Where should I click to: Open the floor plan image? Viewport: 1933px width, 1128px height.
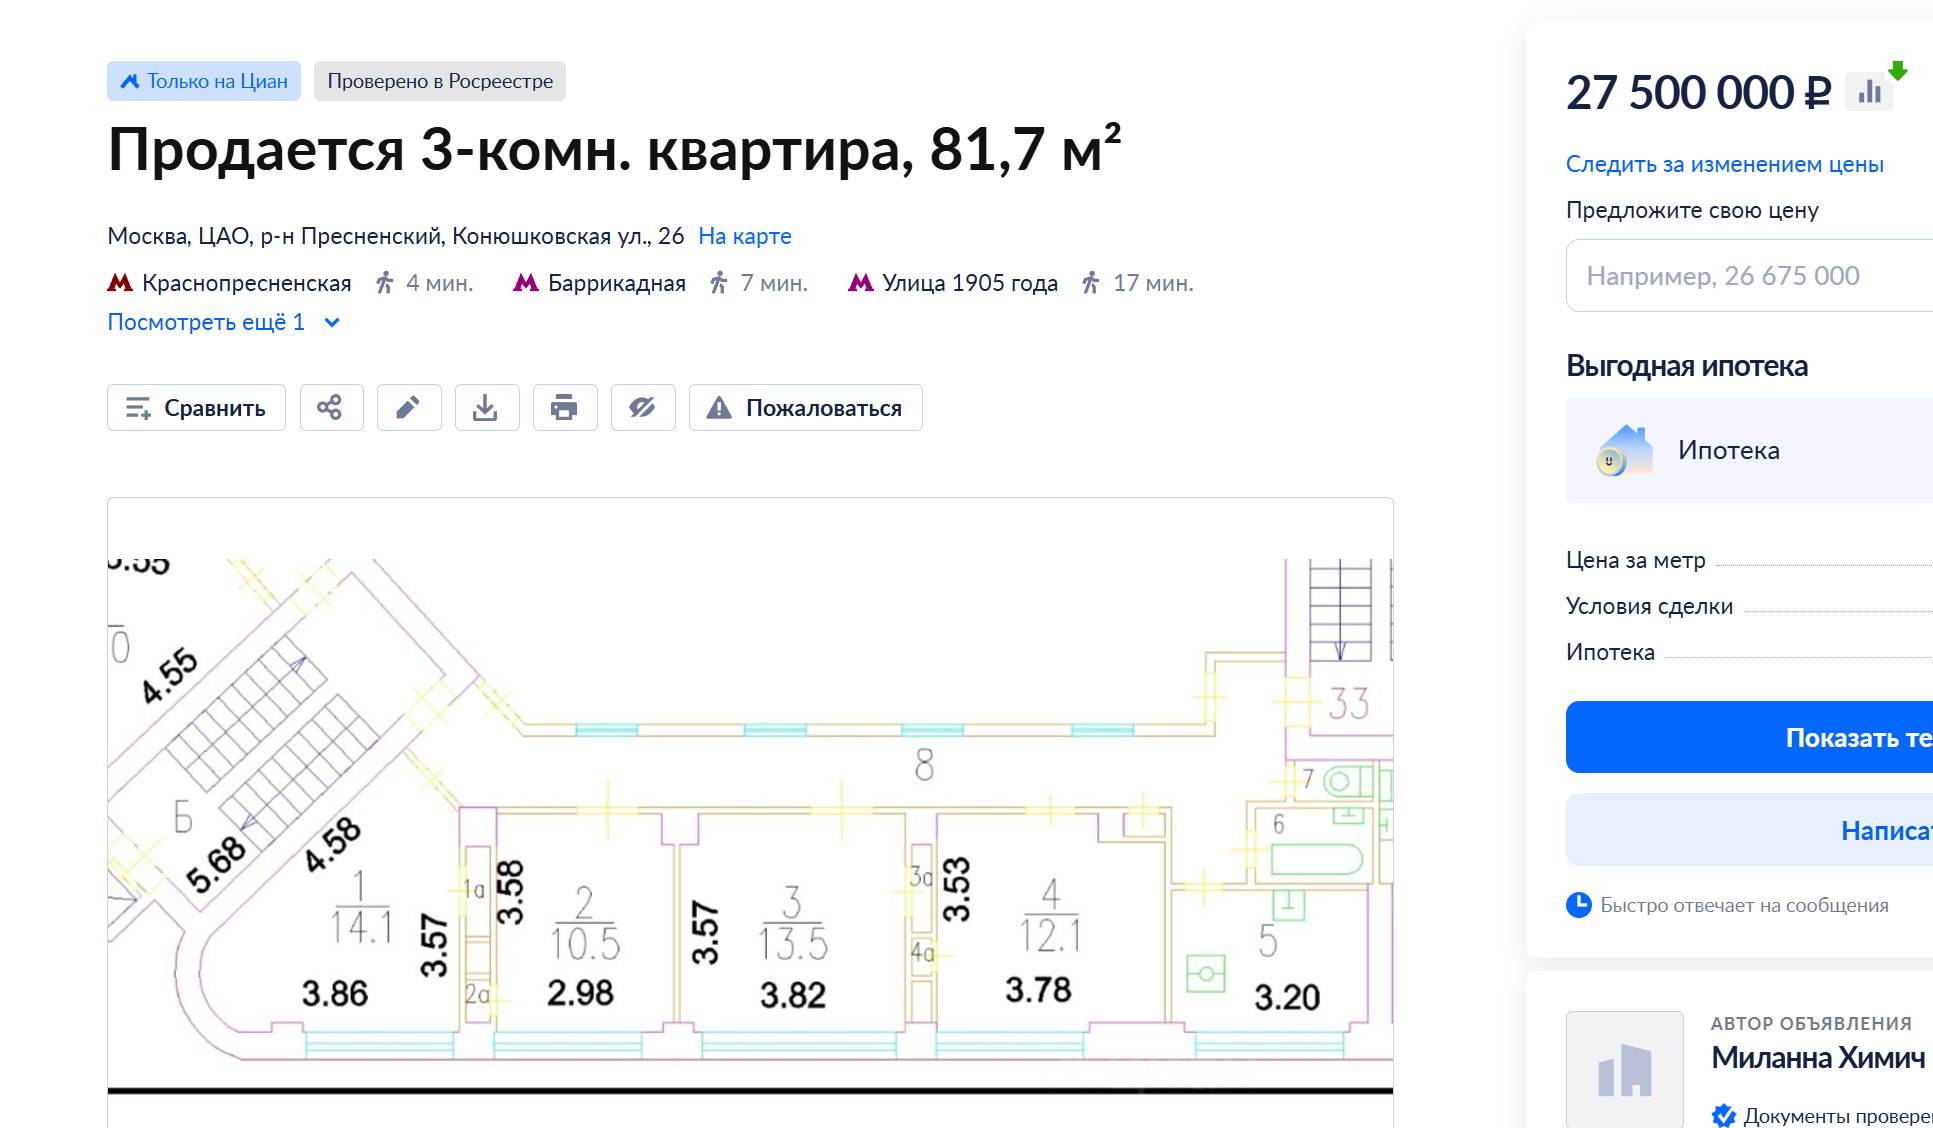pyautogui.click(x=750, y=810)
